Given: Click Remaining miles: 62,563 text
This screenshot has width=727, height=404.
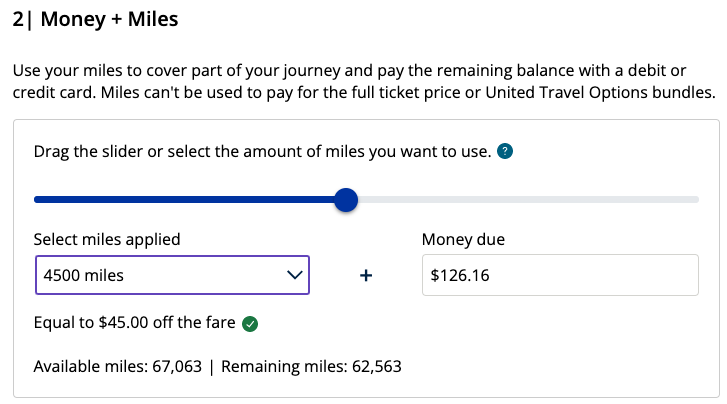Looking at the screenshot, I should (311, 366).
